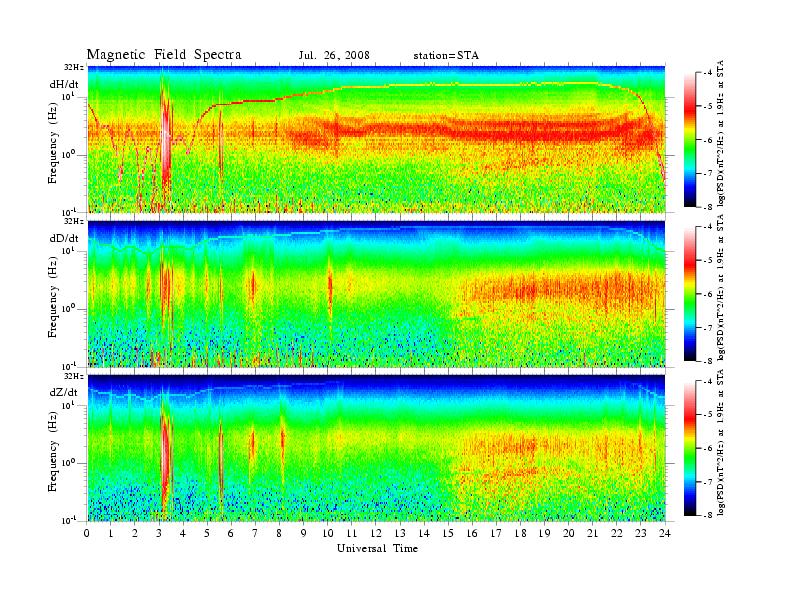Click hour "18" on the Universal Time axis
The image size is (792, 612).
pyautogui.click(x=520, y=533)
